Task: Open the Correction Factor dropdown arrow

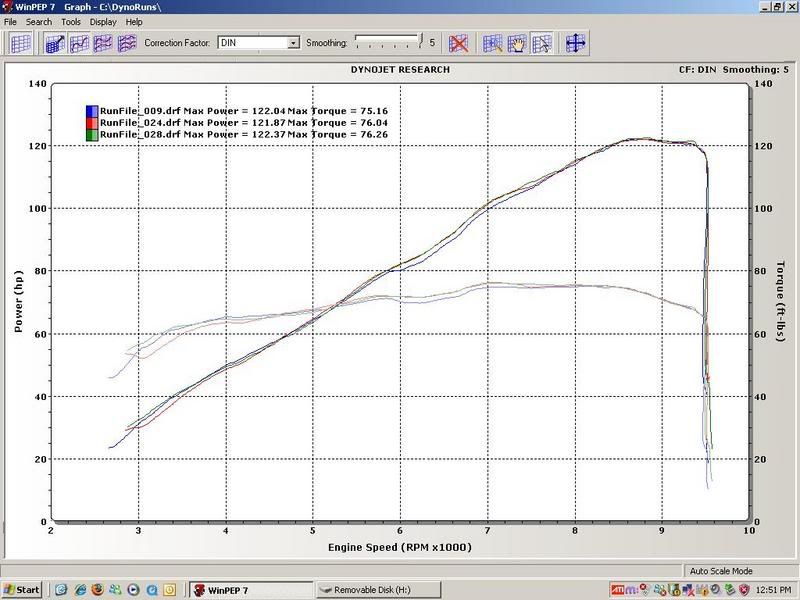Action: 293,43
